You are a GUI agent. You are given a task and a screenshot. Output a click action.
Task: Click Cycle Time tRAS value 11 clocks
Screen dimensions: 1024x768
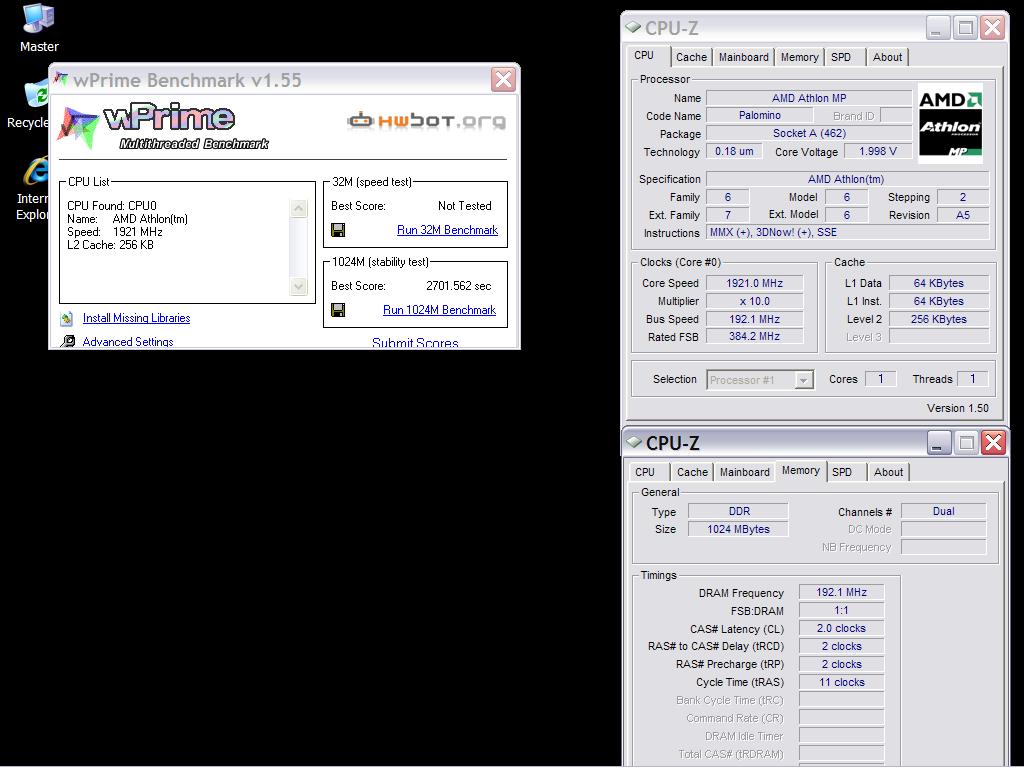pos(841,682)
